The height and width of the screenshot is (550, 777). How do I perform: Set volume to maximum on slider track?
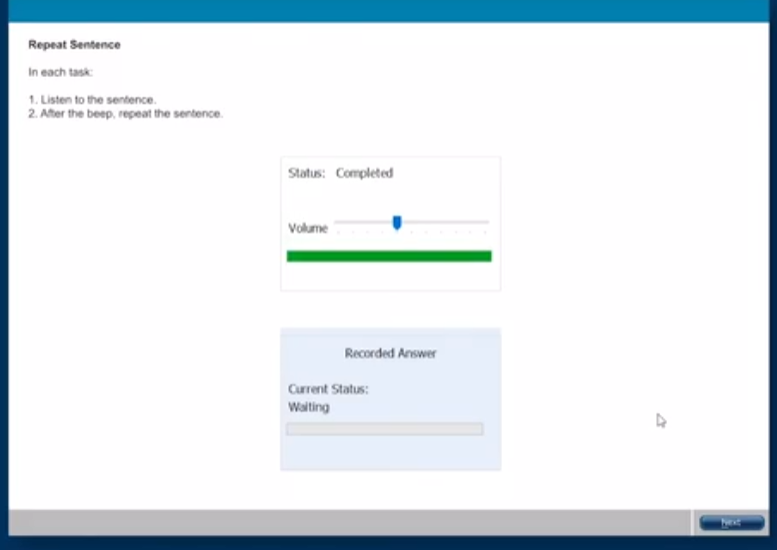pos(487,222)
